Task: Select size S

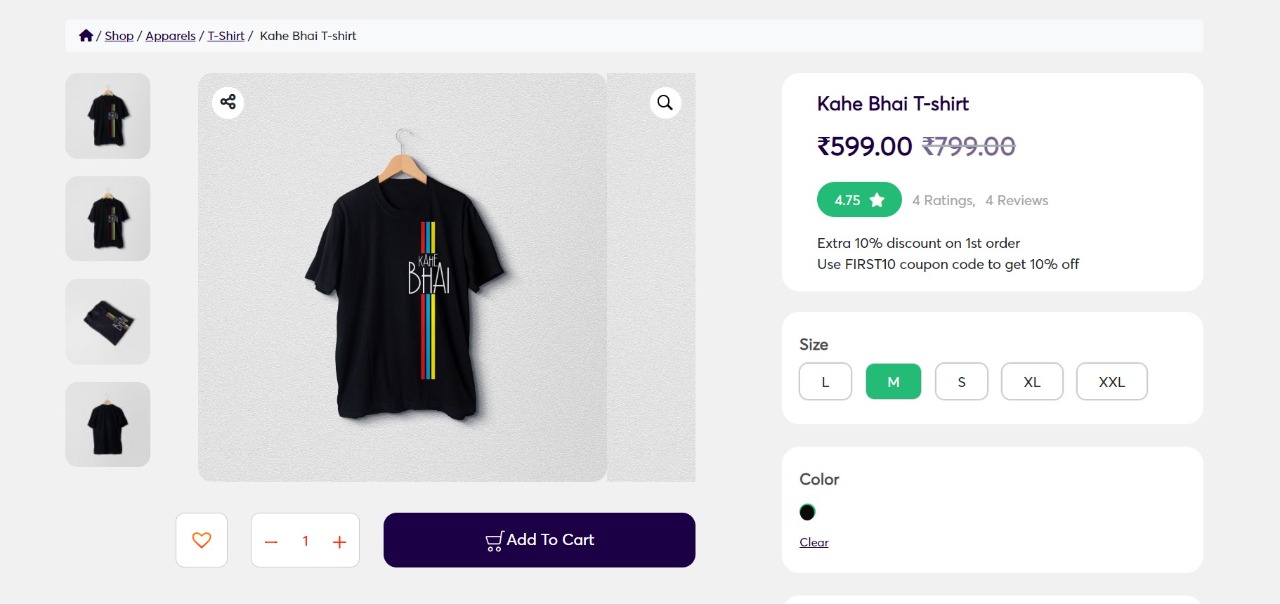Action: [961, 381]
